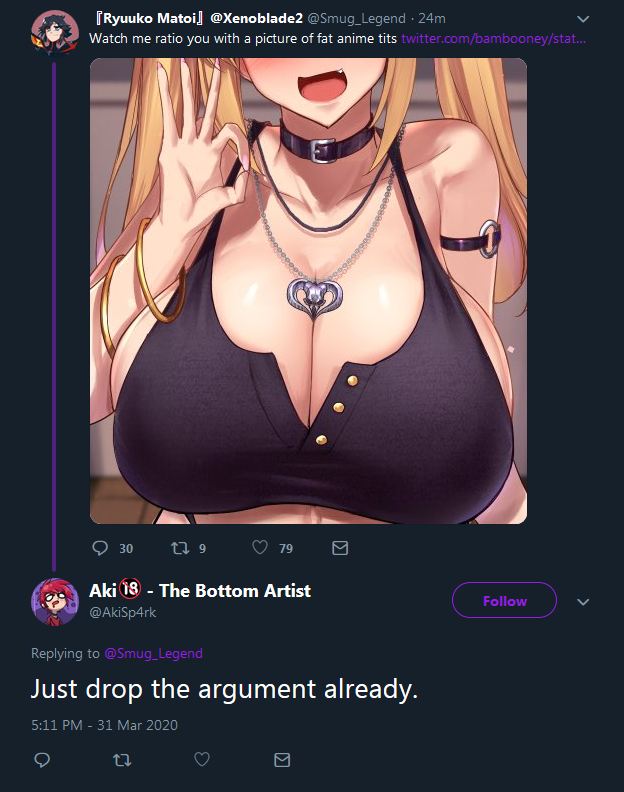Click the Aki - The Bottom Artist name
The height and width of the screenshot is (792, 624).
[x=200, y=590]
